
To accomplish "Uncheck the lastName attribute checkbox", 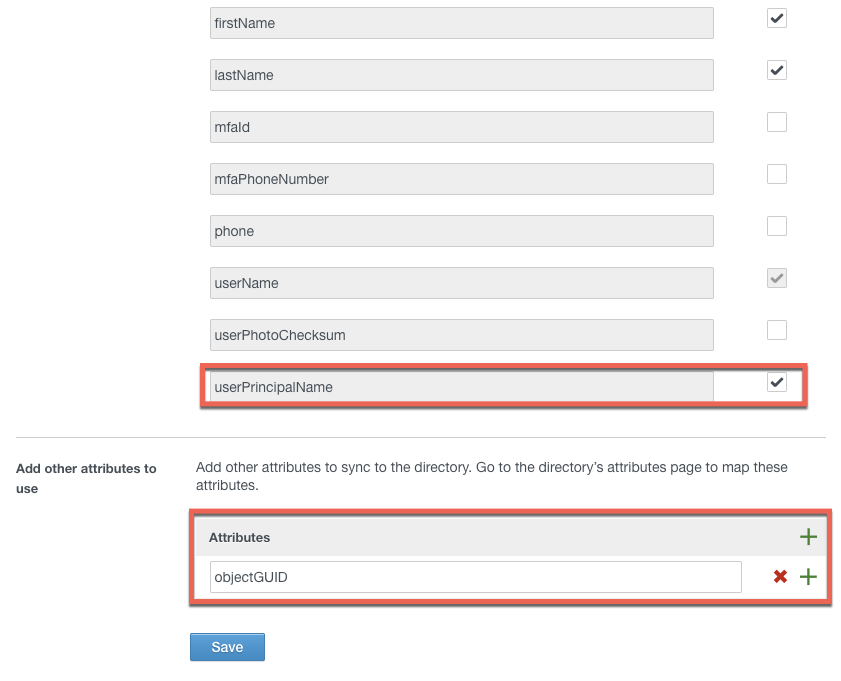I will coord(777,70).
